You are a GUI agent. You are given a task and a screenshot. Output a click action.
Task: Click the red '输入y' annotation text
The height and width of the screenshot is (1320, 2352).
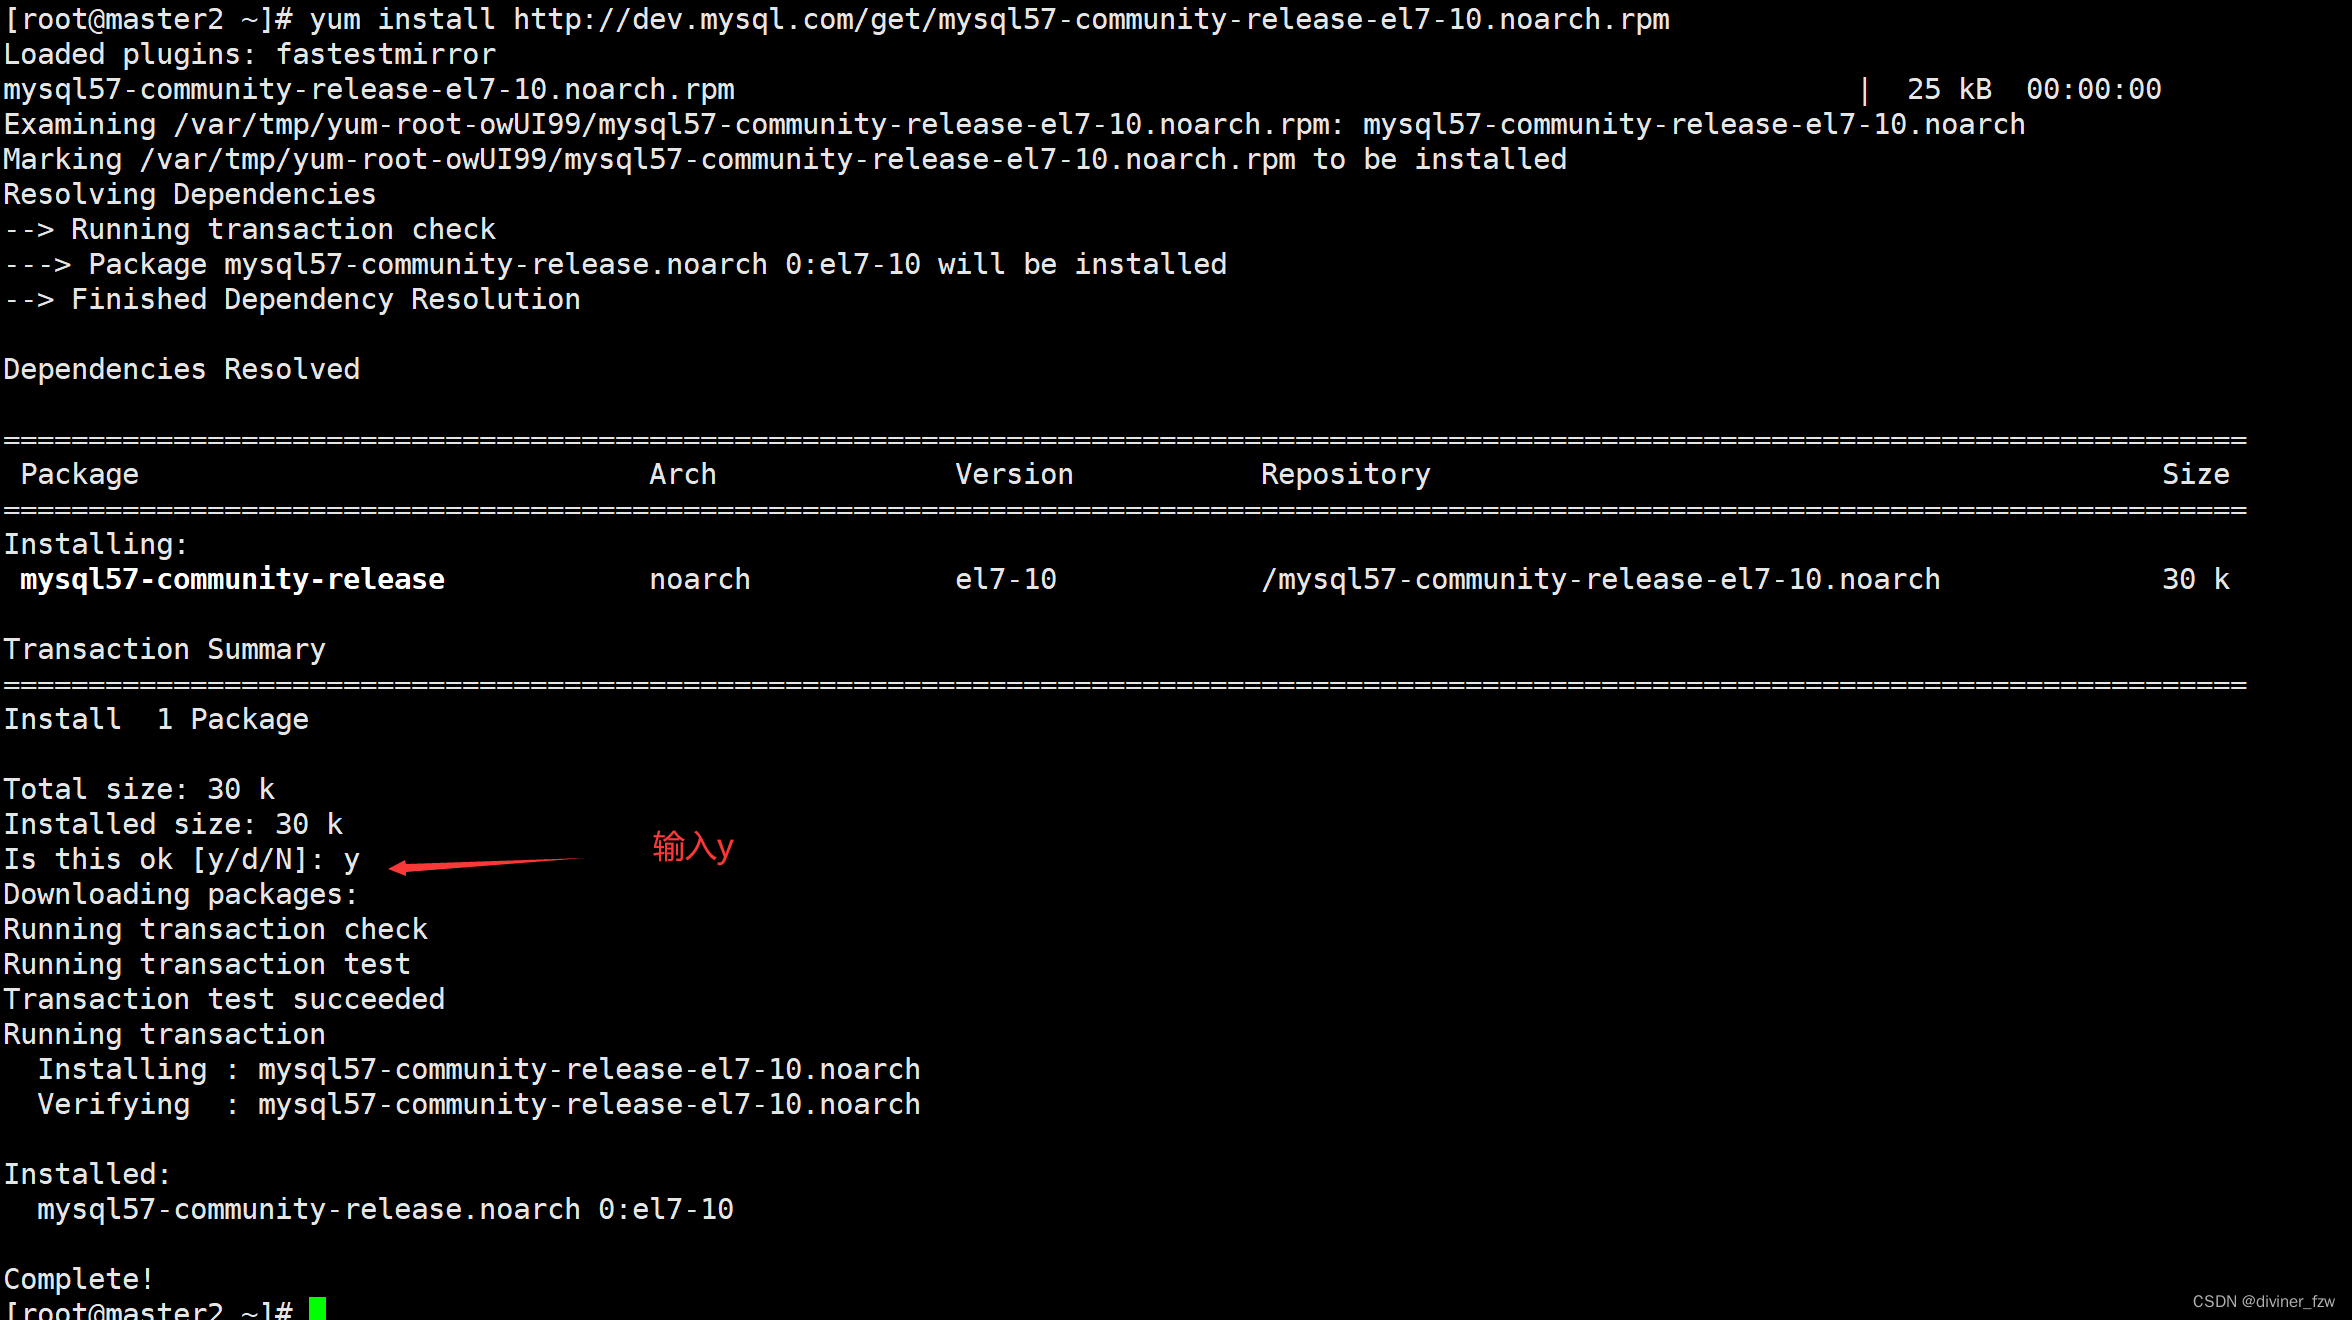(692, 846)
